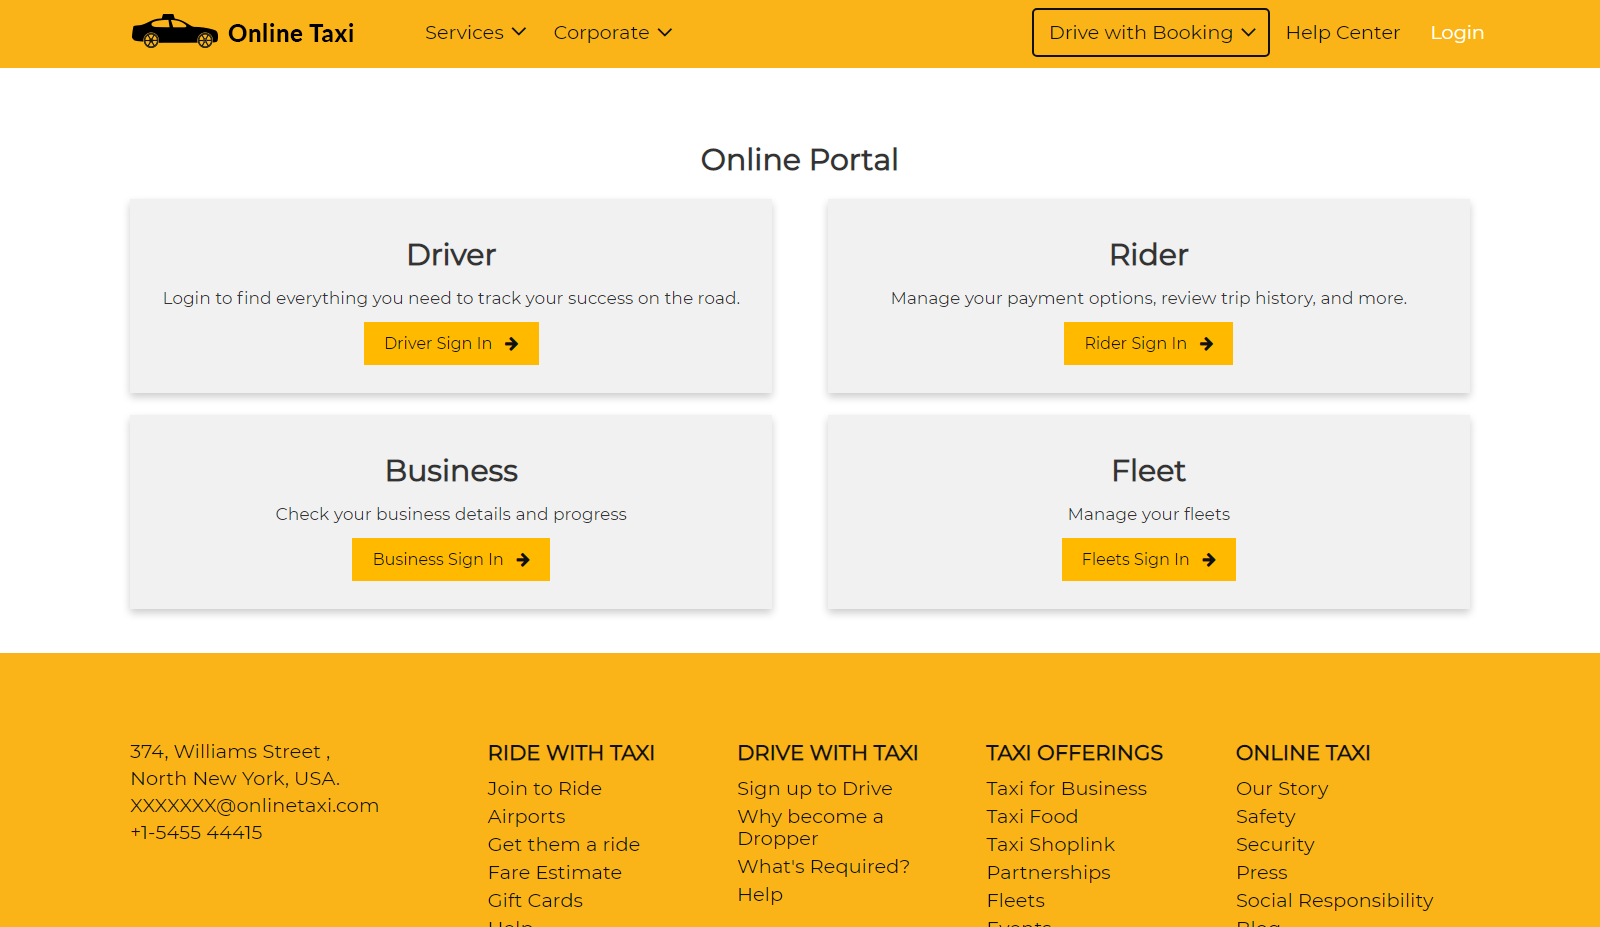Click the Fleets Sign In button
The width and height of the screenshot is (1600, 927).
tap(1149, 560)
